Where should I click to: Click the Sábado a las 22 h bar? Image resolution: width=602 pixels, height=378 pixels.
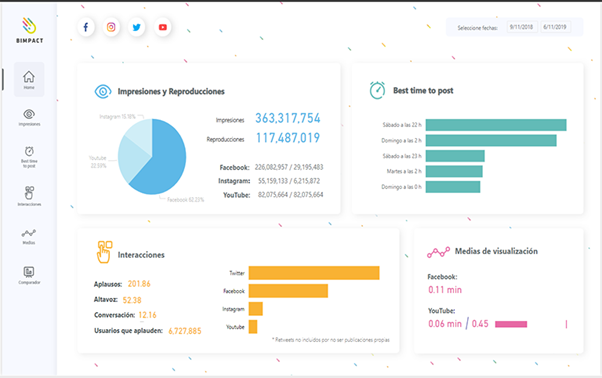coord(496,125)
